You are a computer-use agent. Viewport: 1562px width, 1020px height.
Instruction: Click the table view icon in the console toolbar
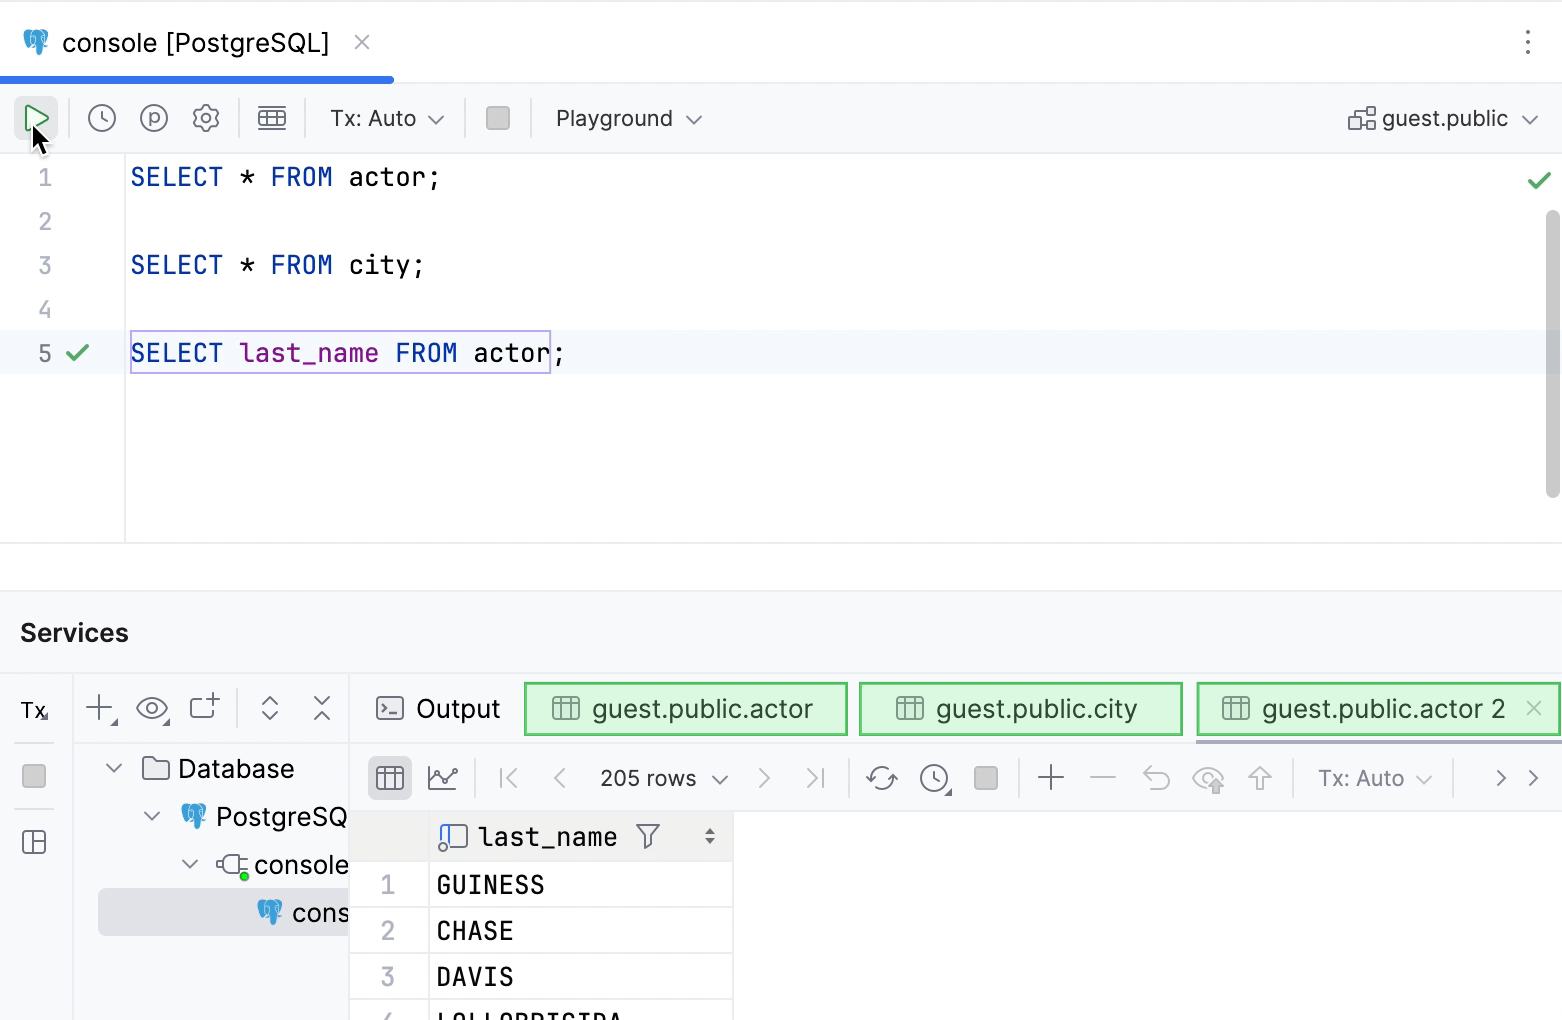(x=272, y=117)
